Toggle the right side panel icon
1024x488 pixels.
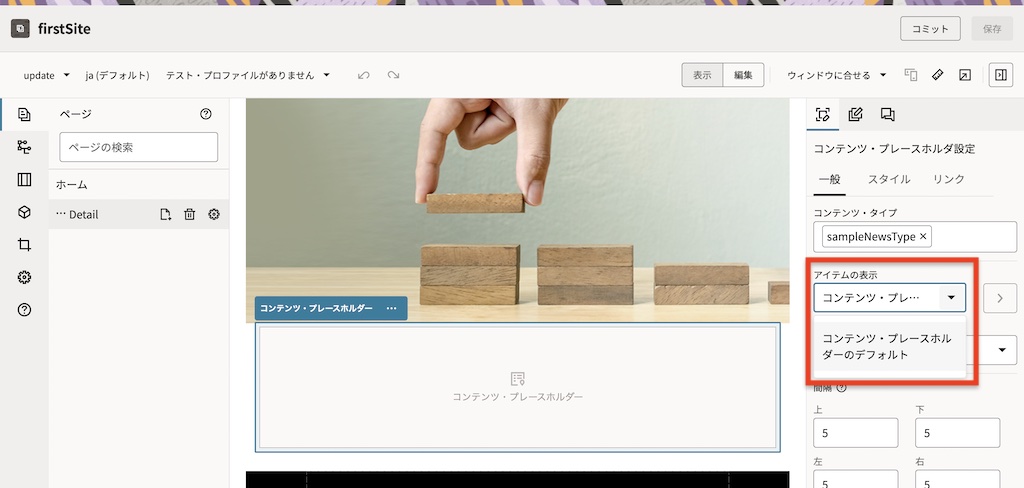click(1000, 75)
